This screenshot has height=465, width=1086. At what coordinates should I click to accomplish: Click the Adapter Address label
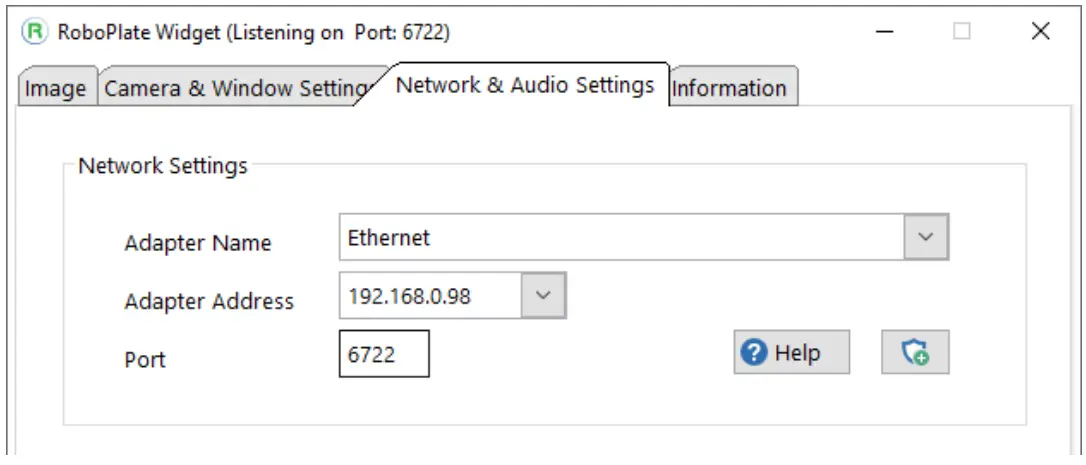click(x=209, y=301)
